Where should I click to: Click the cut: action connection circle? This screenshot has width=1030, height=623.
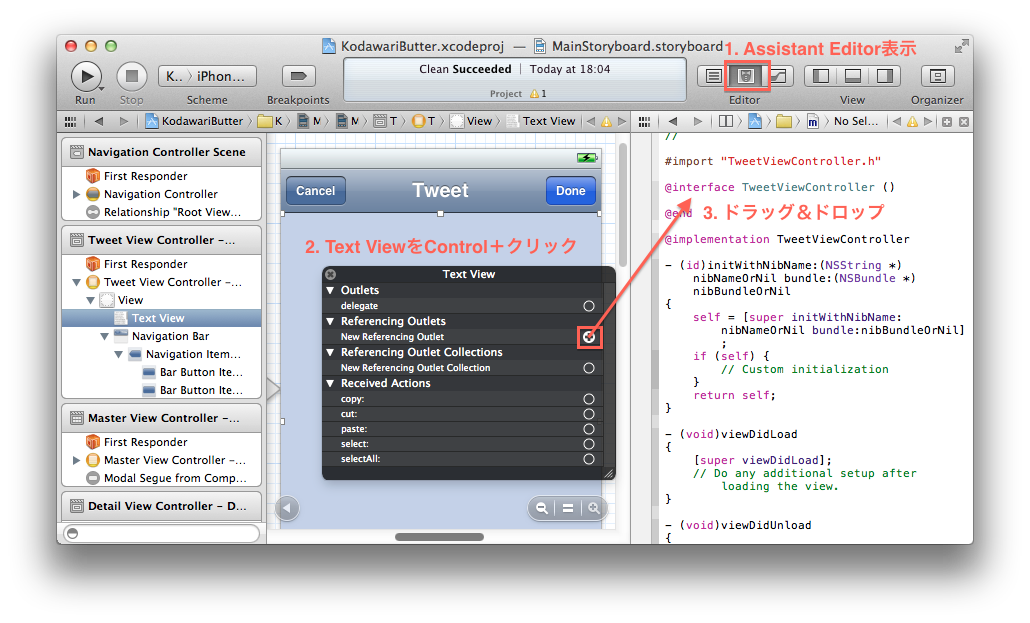coord(589,414)
